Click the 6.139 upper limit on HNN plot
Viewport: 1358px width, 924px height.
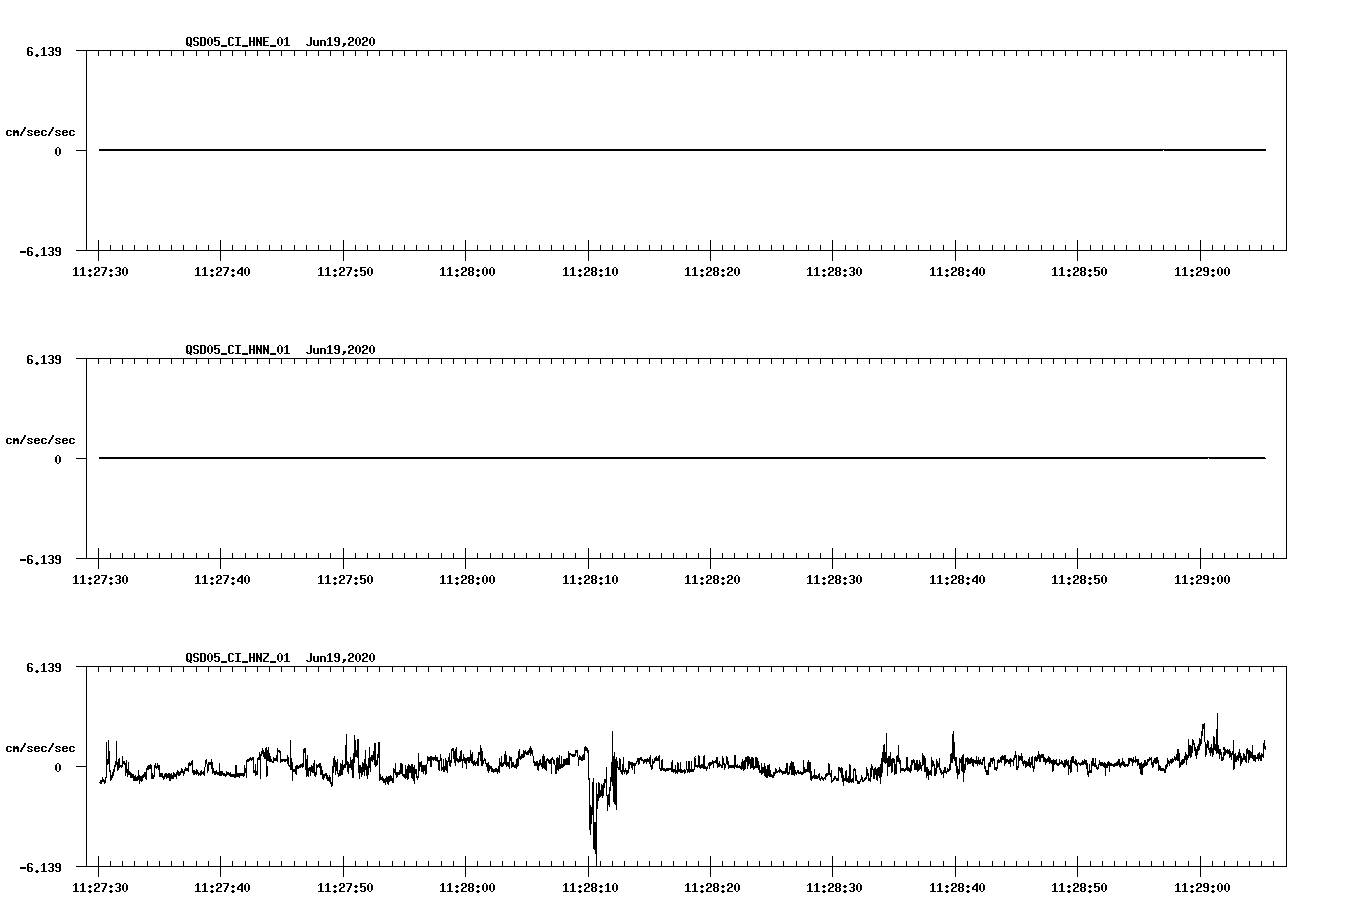[44, 359]
